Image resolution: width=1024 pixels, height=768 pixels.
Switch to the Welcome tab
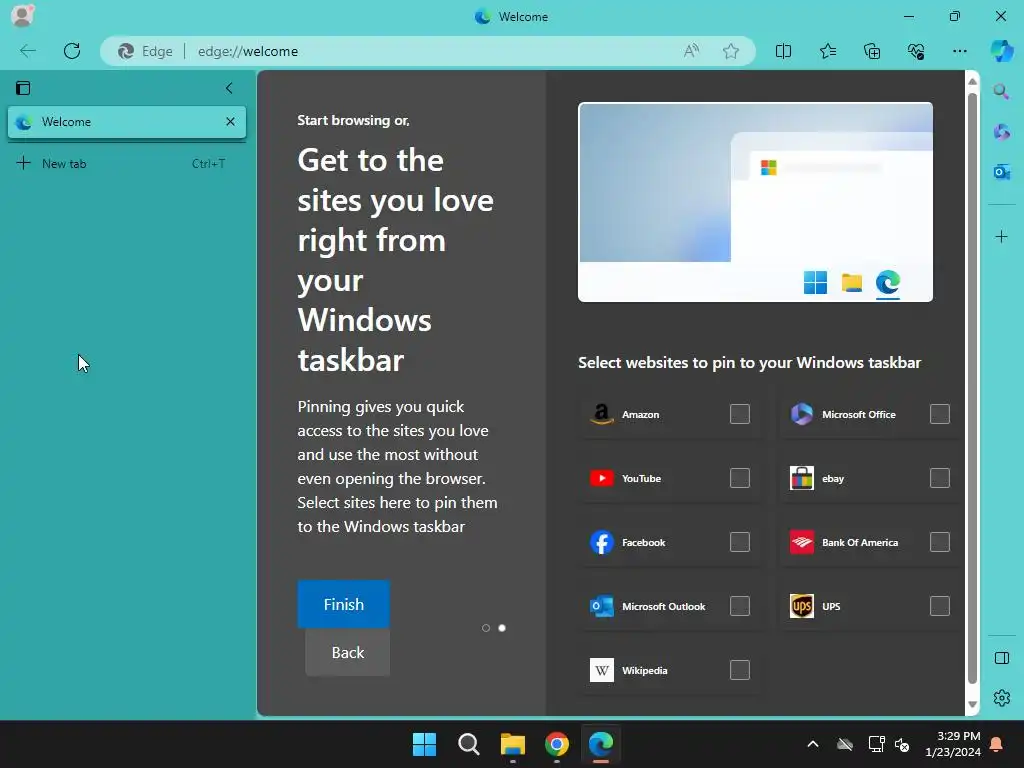tap(127, 122)
